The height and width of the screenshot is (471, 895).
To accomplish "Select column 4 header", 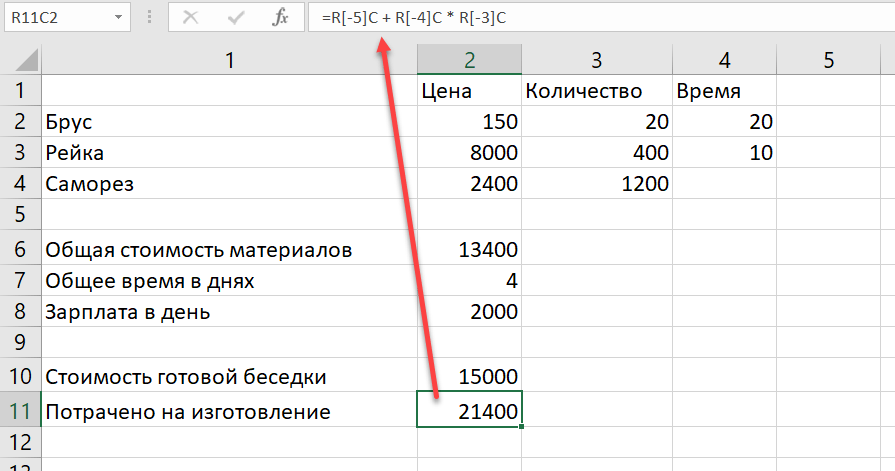I will (724, 60).
